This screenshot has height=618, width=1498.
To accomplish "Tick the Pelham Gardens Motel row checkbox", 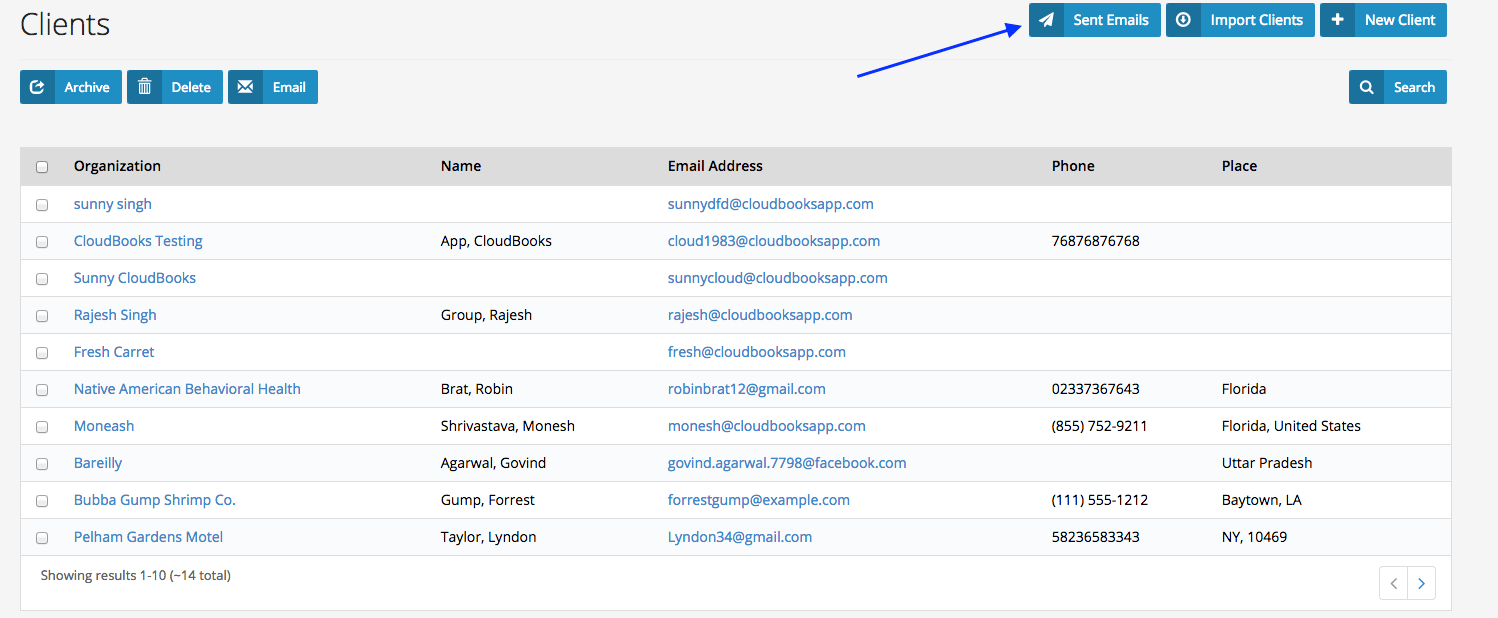I will click(x=42, y=538).
